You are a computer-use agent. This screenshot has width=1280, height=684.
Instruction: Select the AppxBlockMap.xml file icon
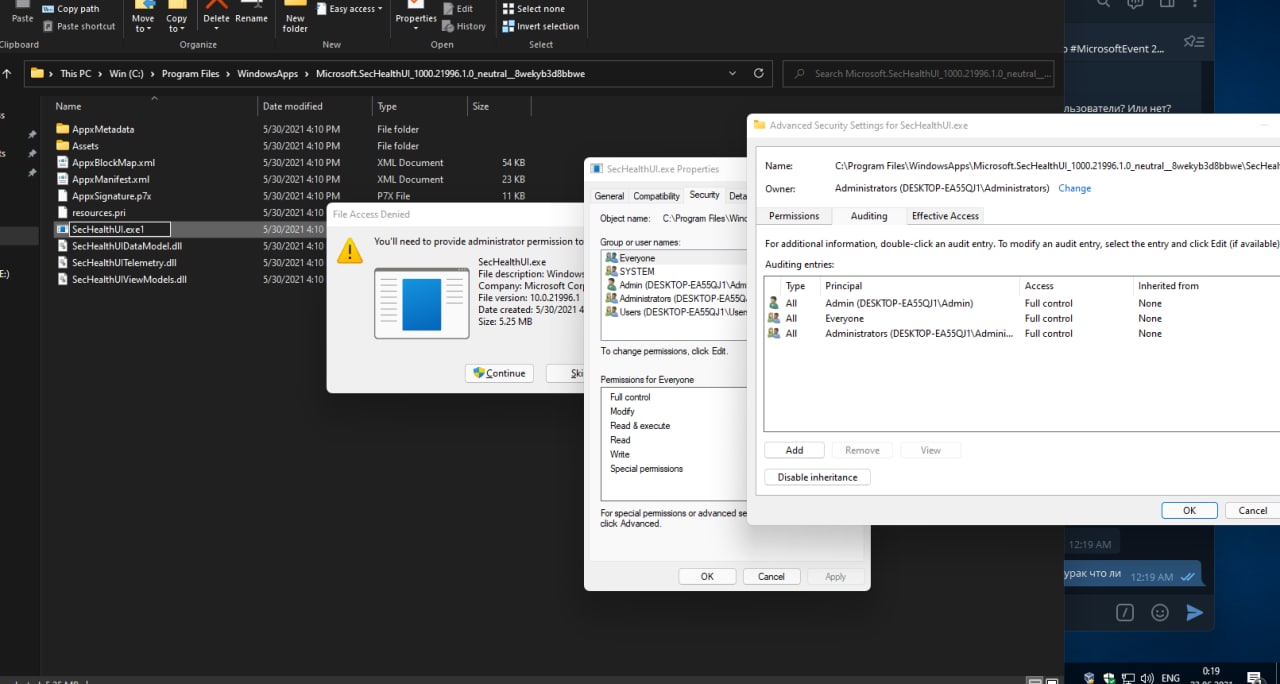tap(63, 163)
